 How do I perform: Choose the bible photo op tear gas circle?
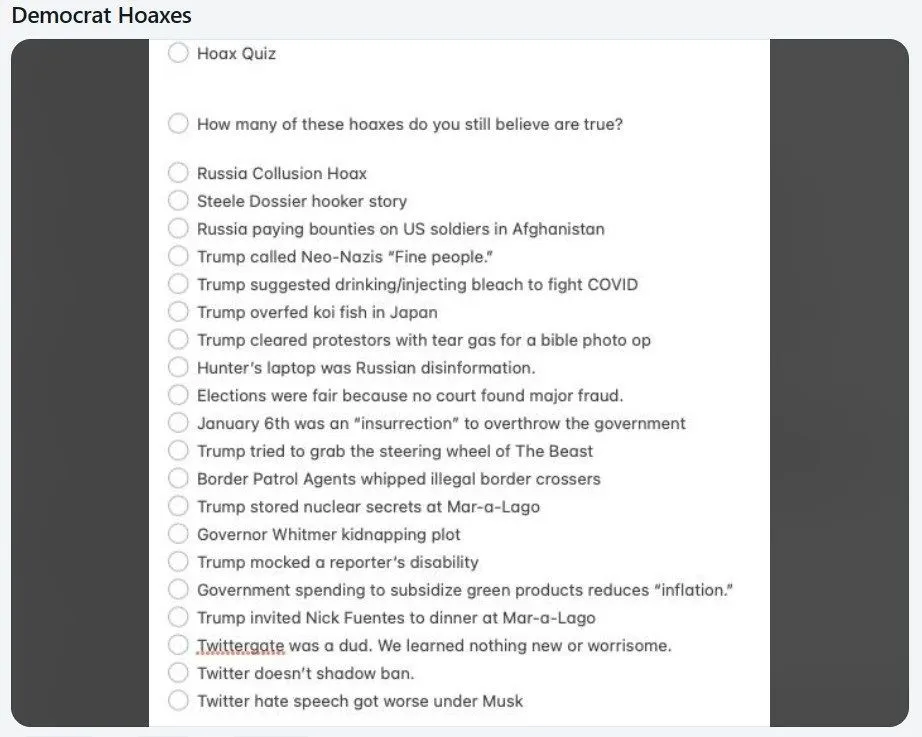pos(178,340)
